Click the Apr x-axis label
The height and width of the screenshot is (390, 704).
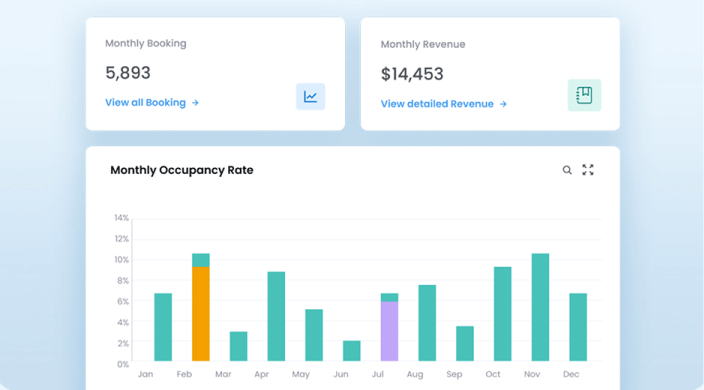point(261,374)
